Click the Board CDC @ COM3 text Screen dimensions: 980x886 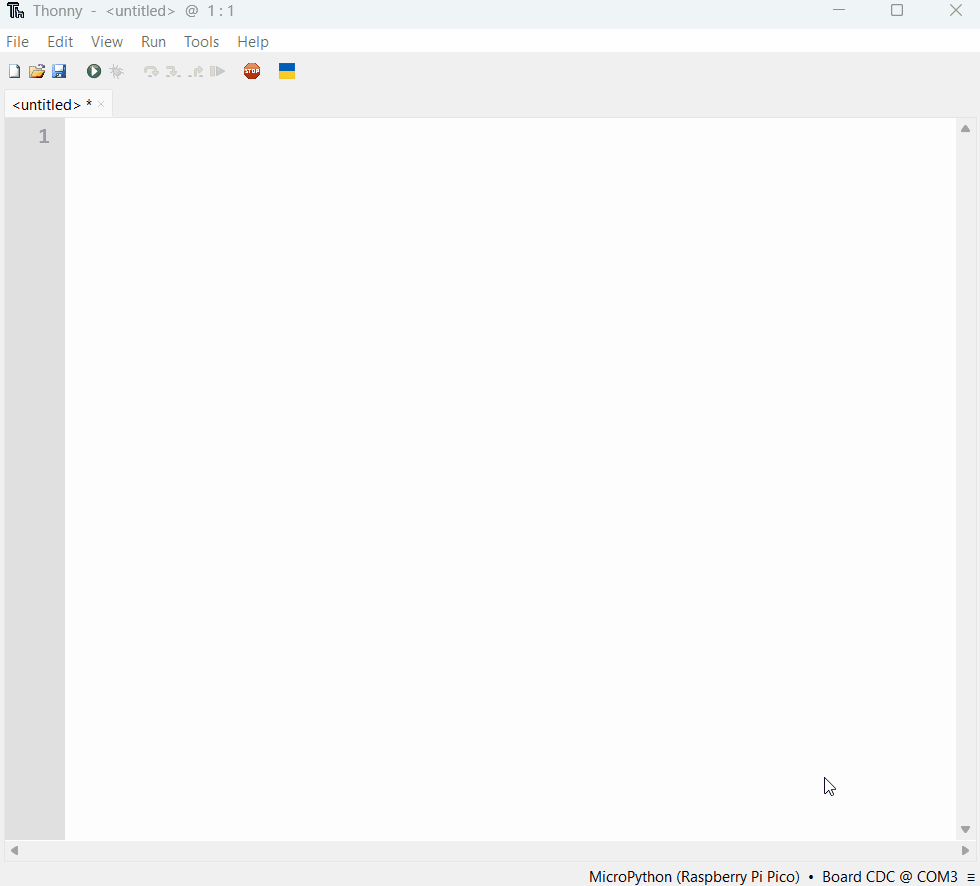click(889, 877)
